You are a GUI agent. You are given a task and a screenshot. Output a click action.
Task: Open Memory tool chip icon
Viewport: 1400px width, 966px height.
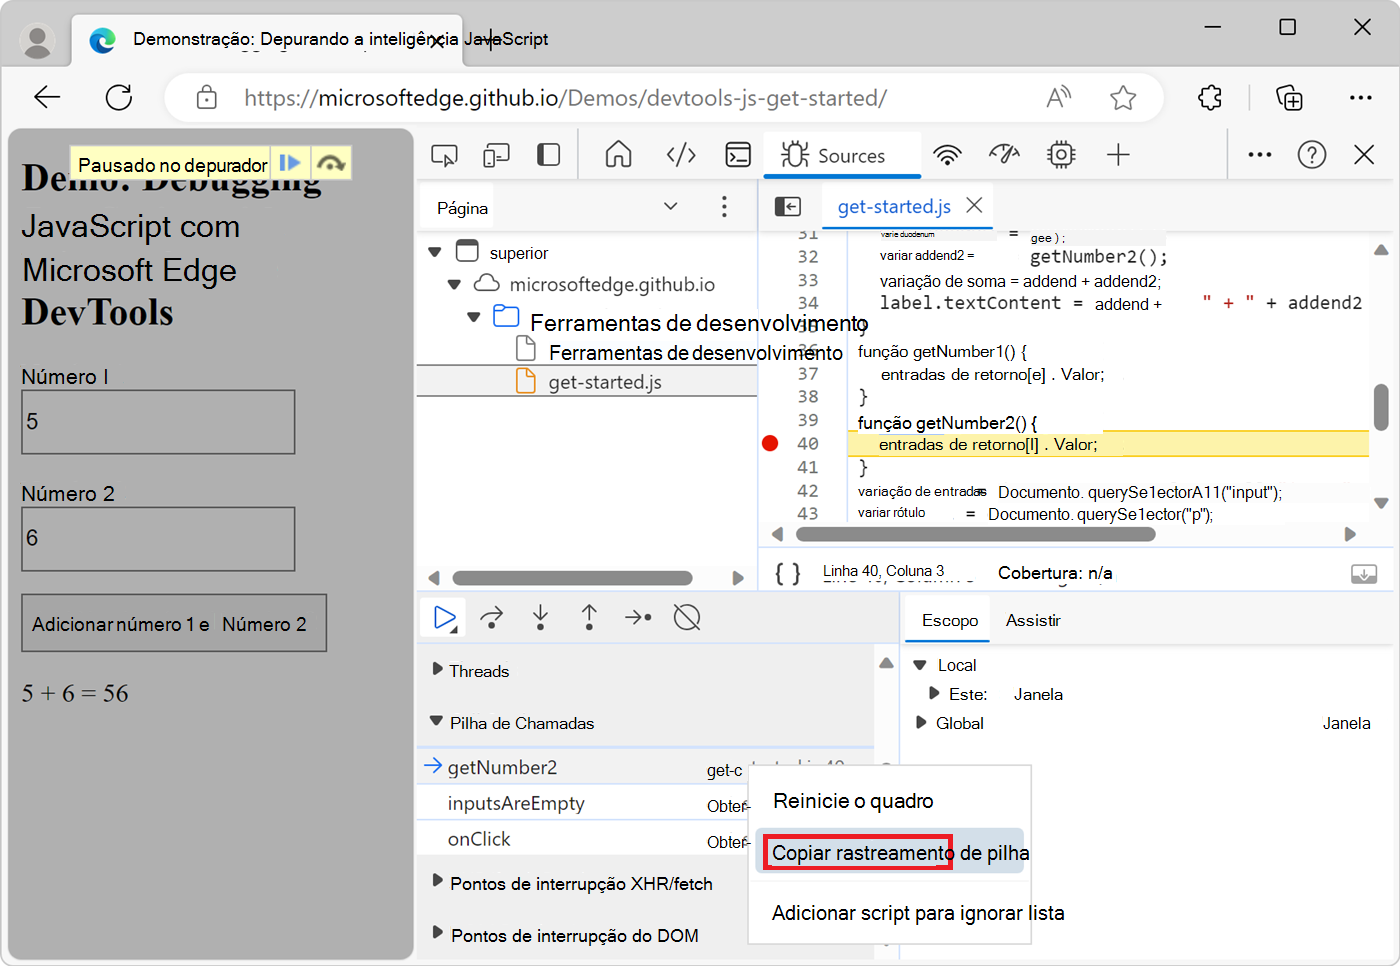point(1061,155)
